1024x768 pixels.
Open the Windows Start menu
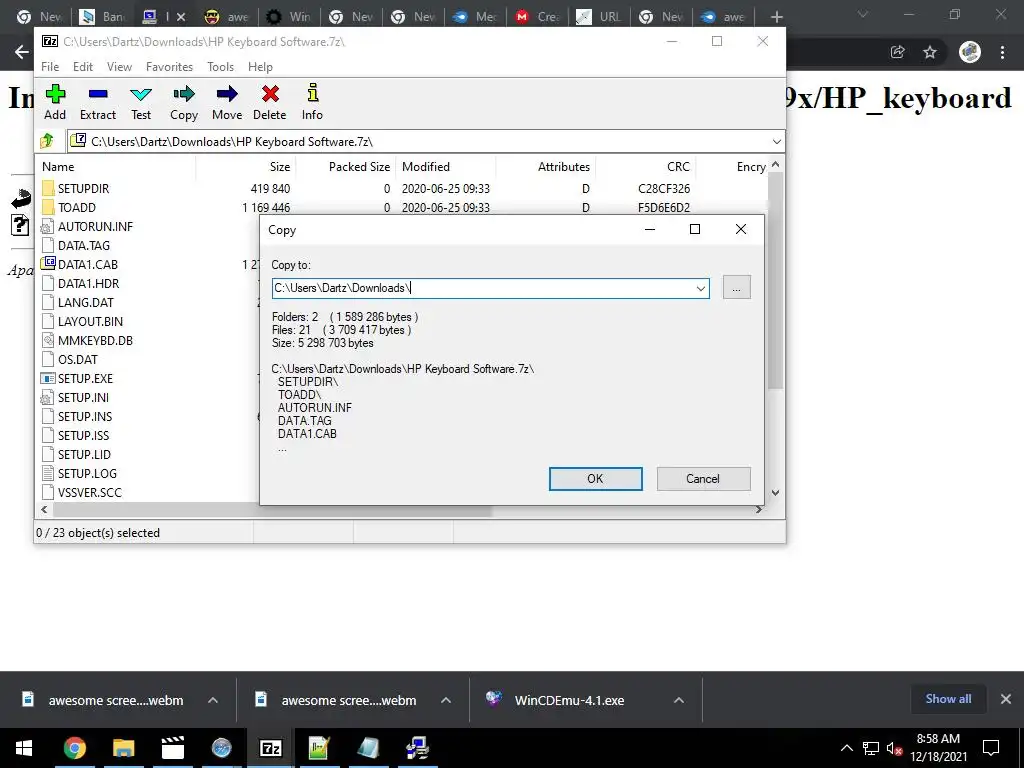24,748
